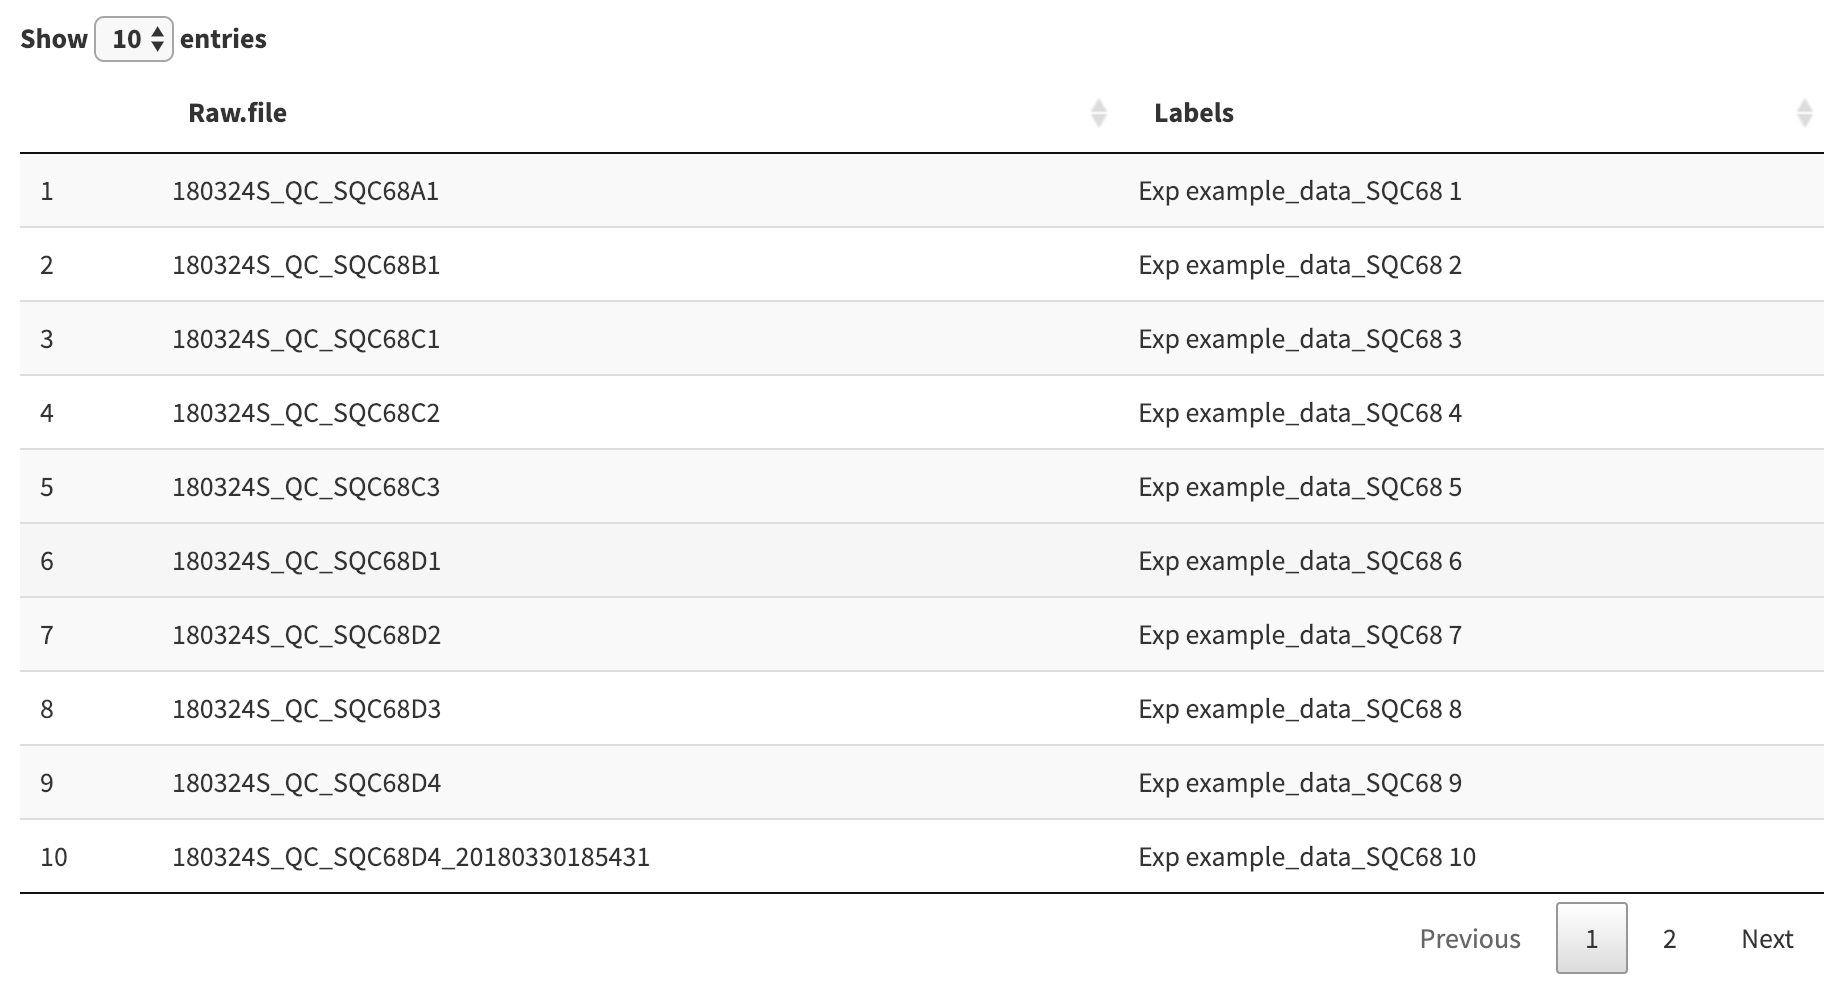Image resolution: width=1828 pixels, height=984 pixels.
Task: Select cell 180324S_QC_SQC68D1
Action: tap(306, 561)
